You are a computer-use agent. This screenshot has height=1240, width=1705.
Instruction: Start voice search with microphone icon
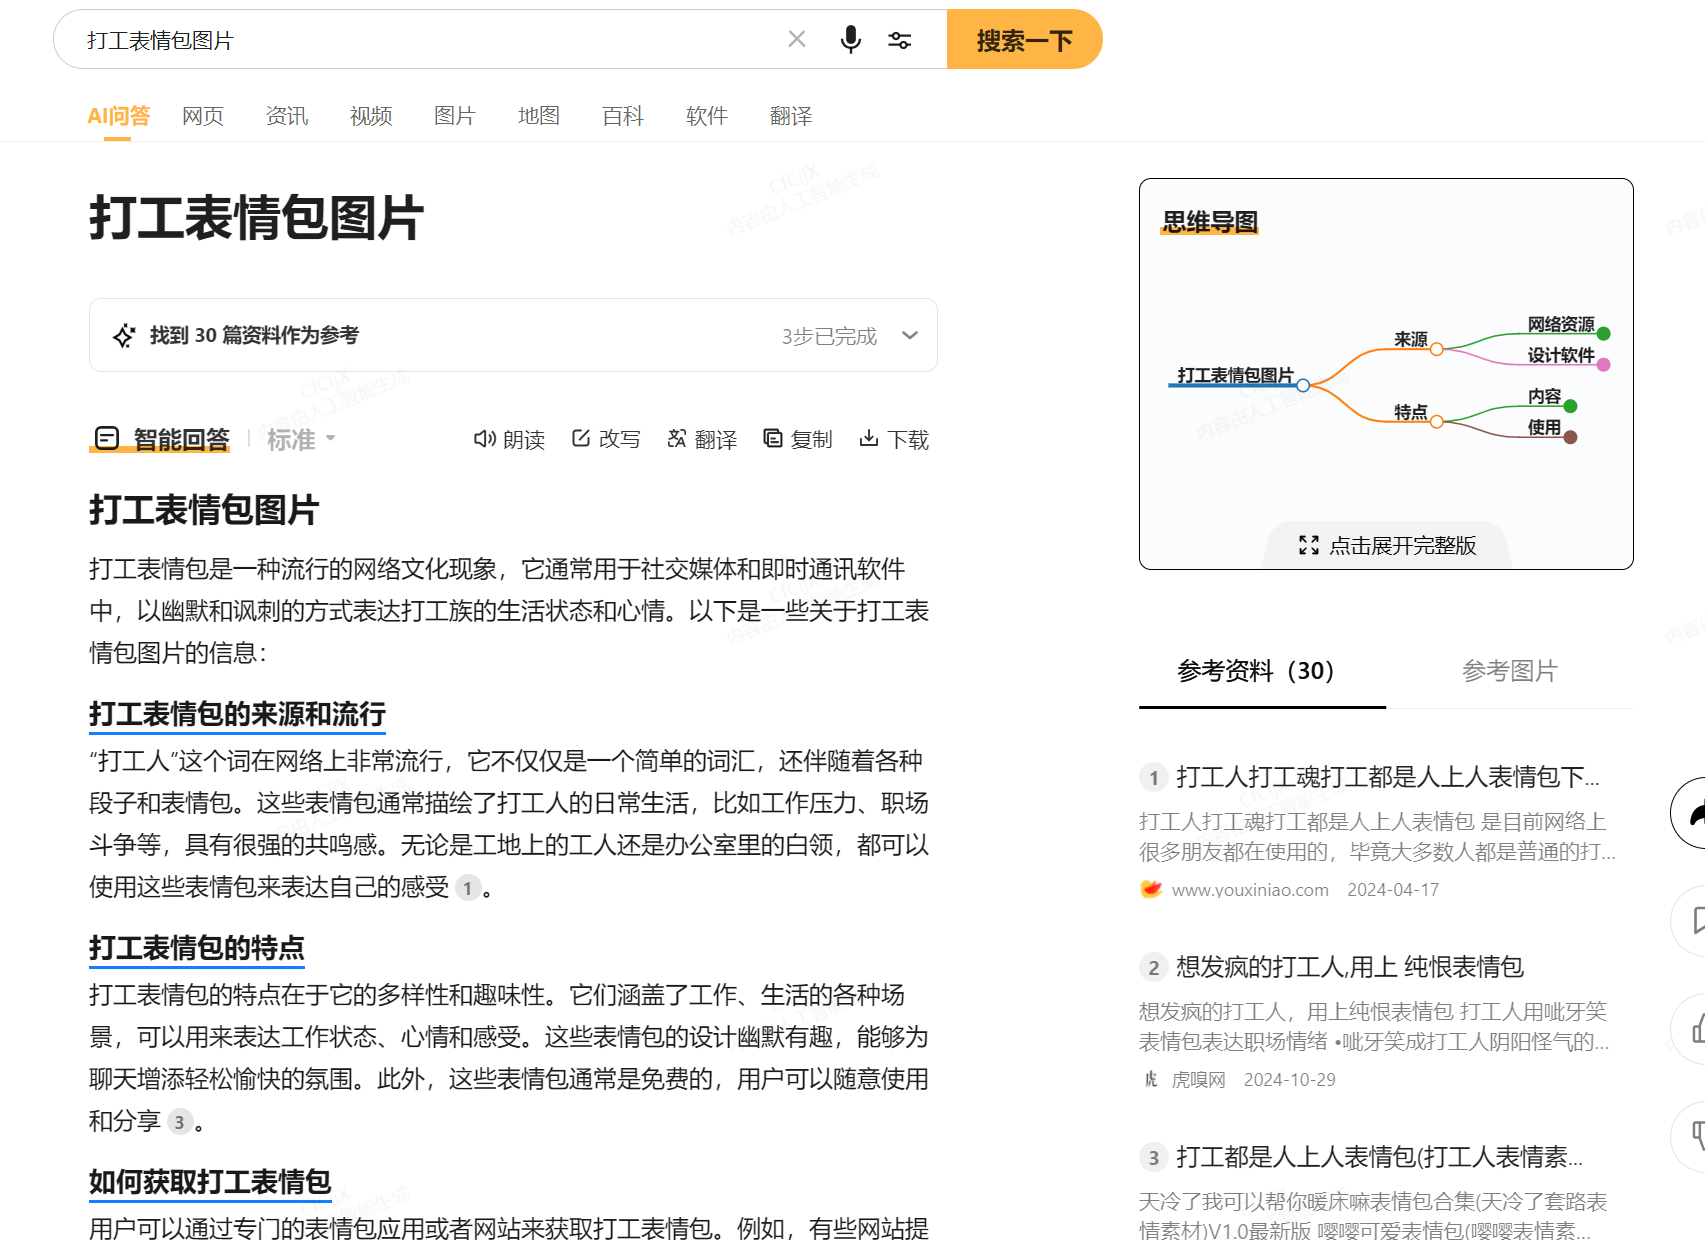(x=850, y=39)
